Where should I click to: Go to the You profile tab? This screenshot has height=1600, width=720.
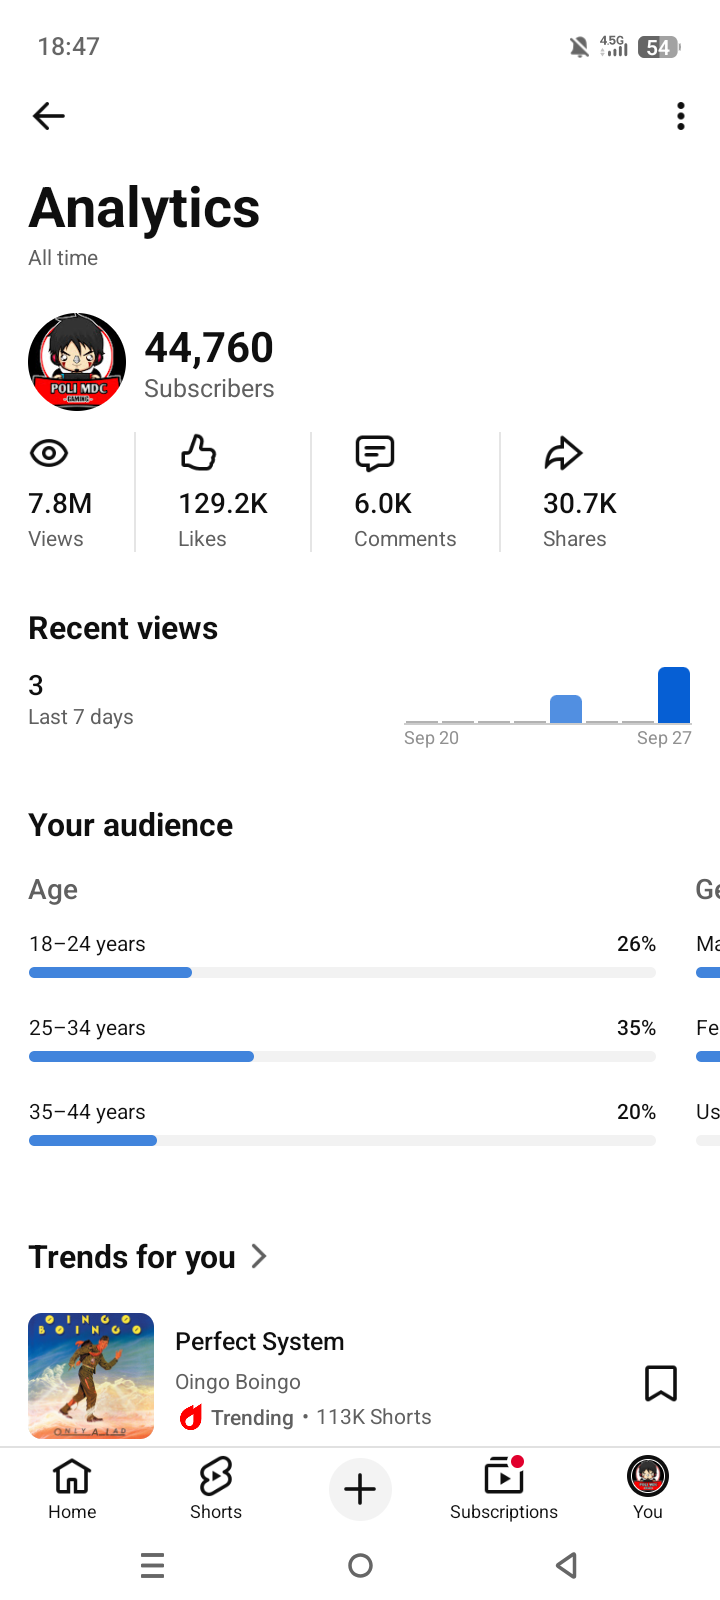(648, 1488)
